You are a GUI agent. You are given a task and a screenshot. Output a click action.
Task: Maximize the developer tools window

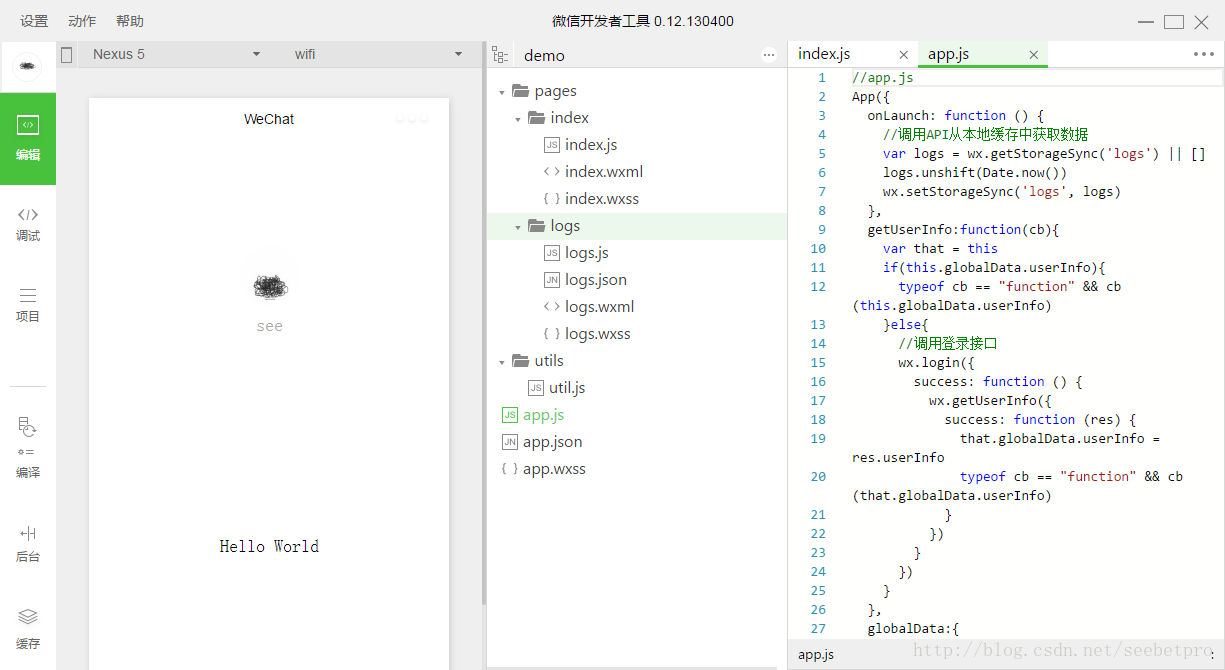point(1174,21)
